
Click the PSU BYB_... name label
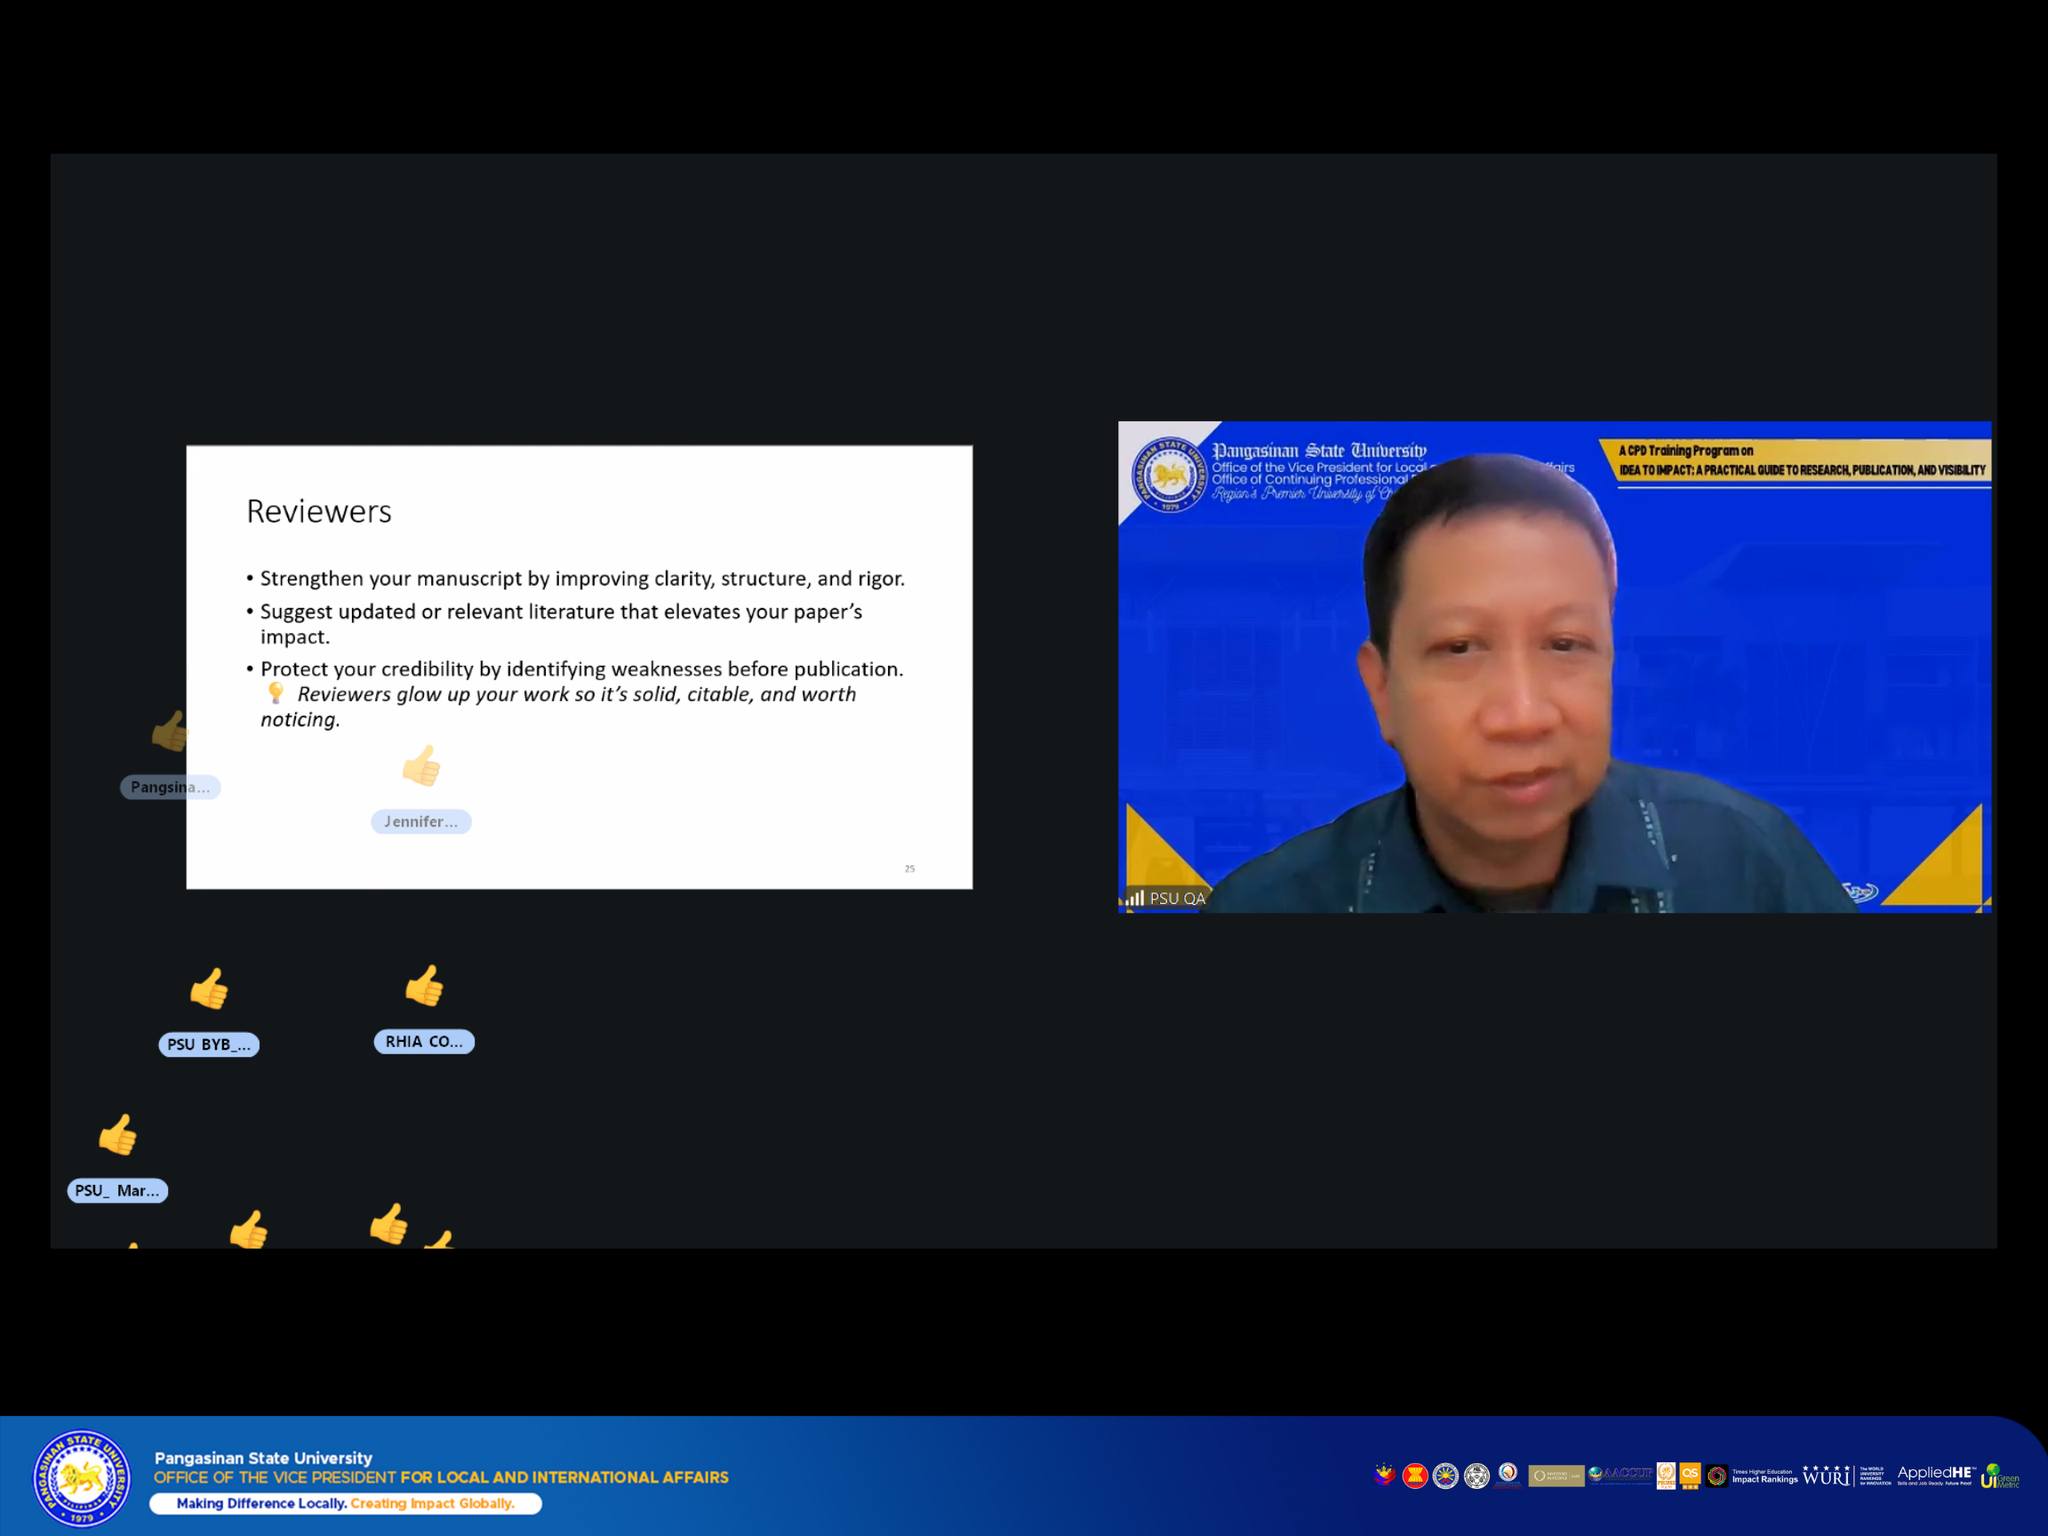coord(209,1044)
